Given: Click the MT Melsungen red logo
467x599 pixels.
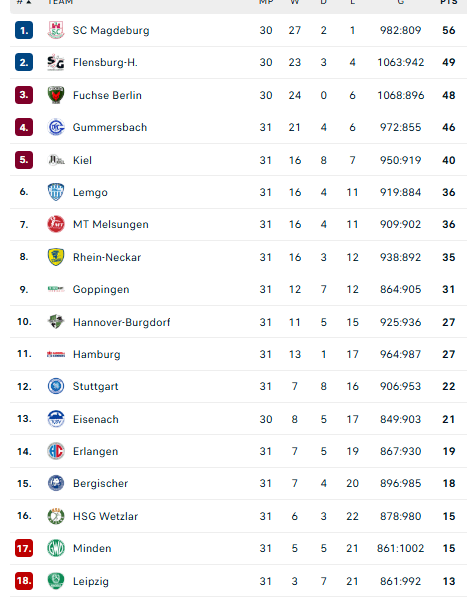Looking at the screenshot, I should 56,224.
